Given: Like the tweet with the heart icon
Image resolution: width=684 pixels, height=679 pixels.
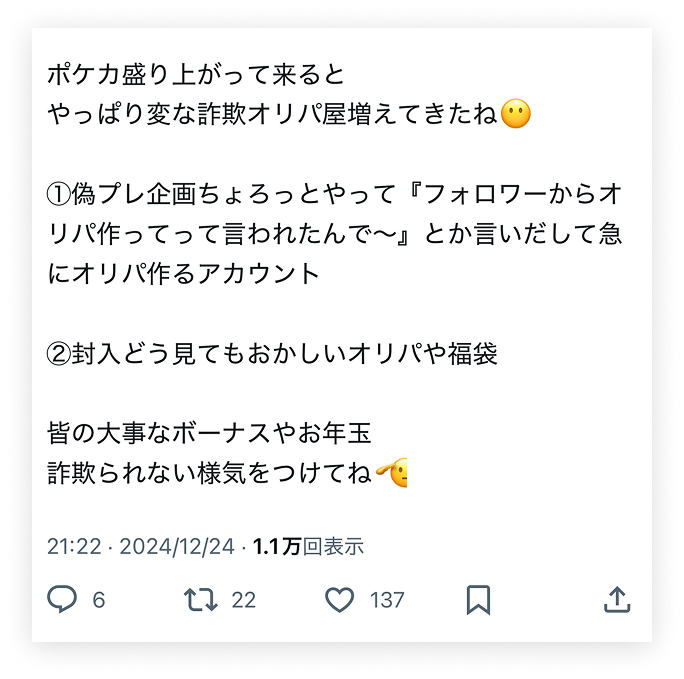Looking at the screenshot, I should pos(339,600).
